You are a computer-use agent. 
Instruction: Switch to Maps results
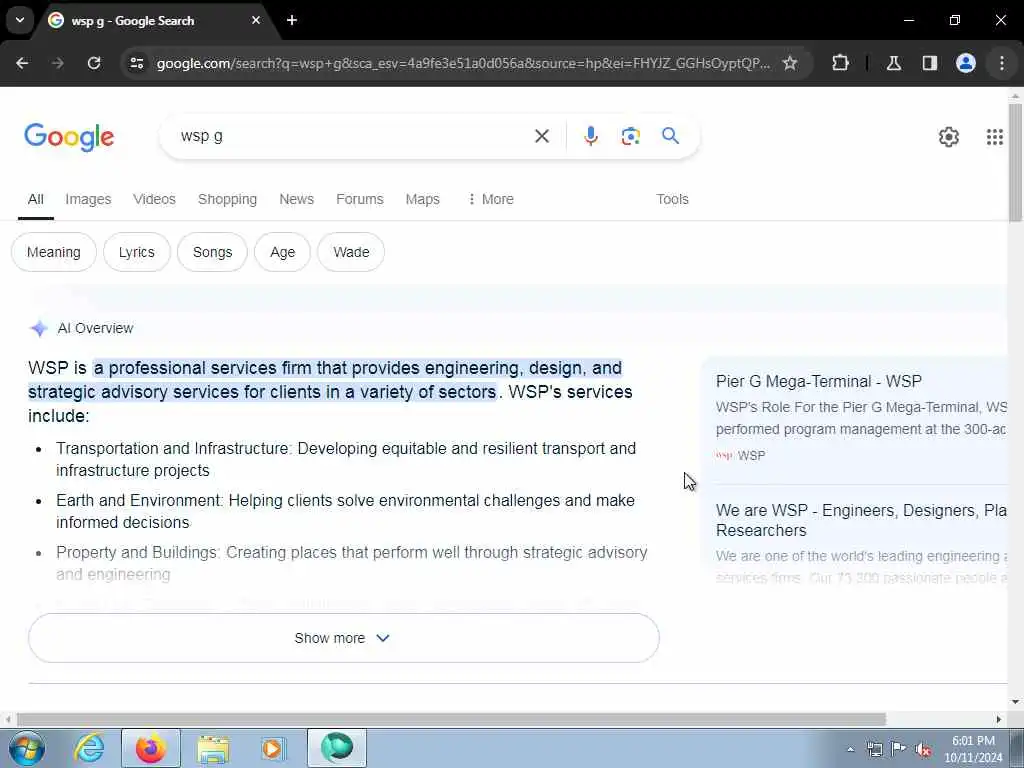point(423,199)
